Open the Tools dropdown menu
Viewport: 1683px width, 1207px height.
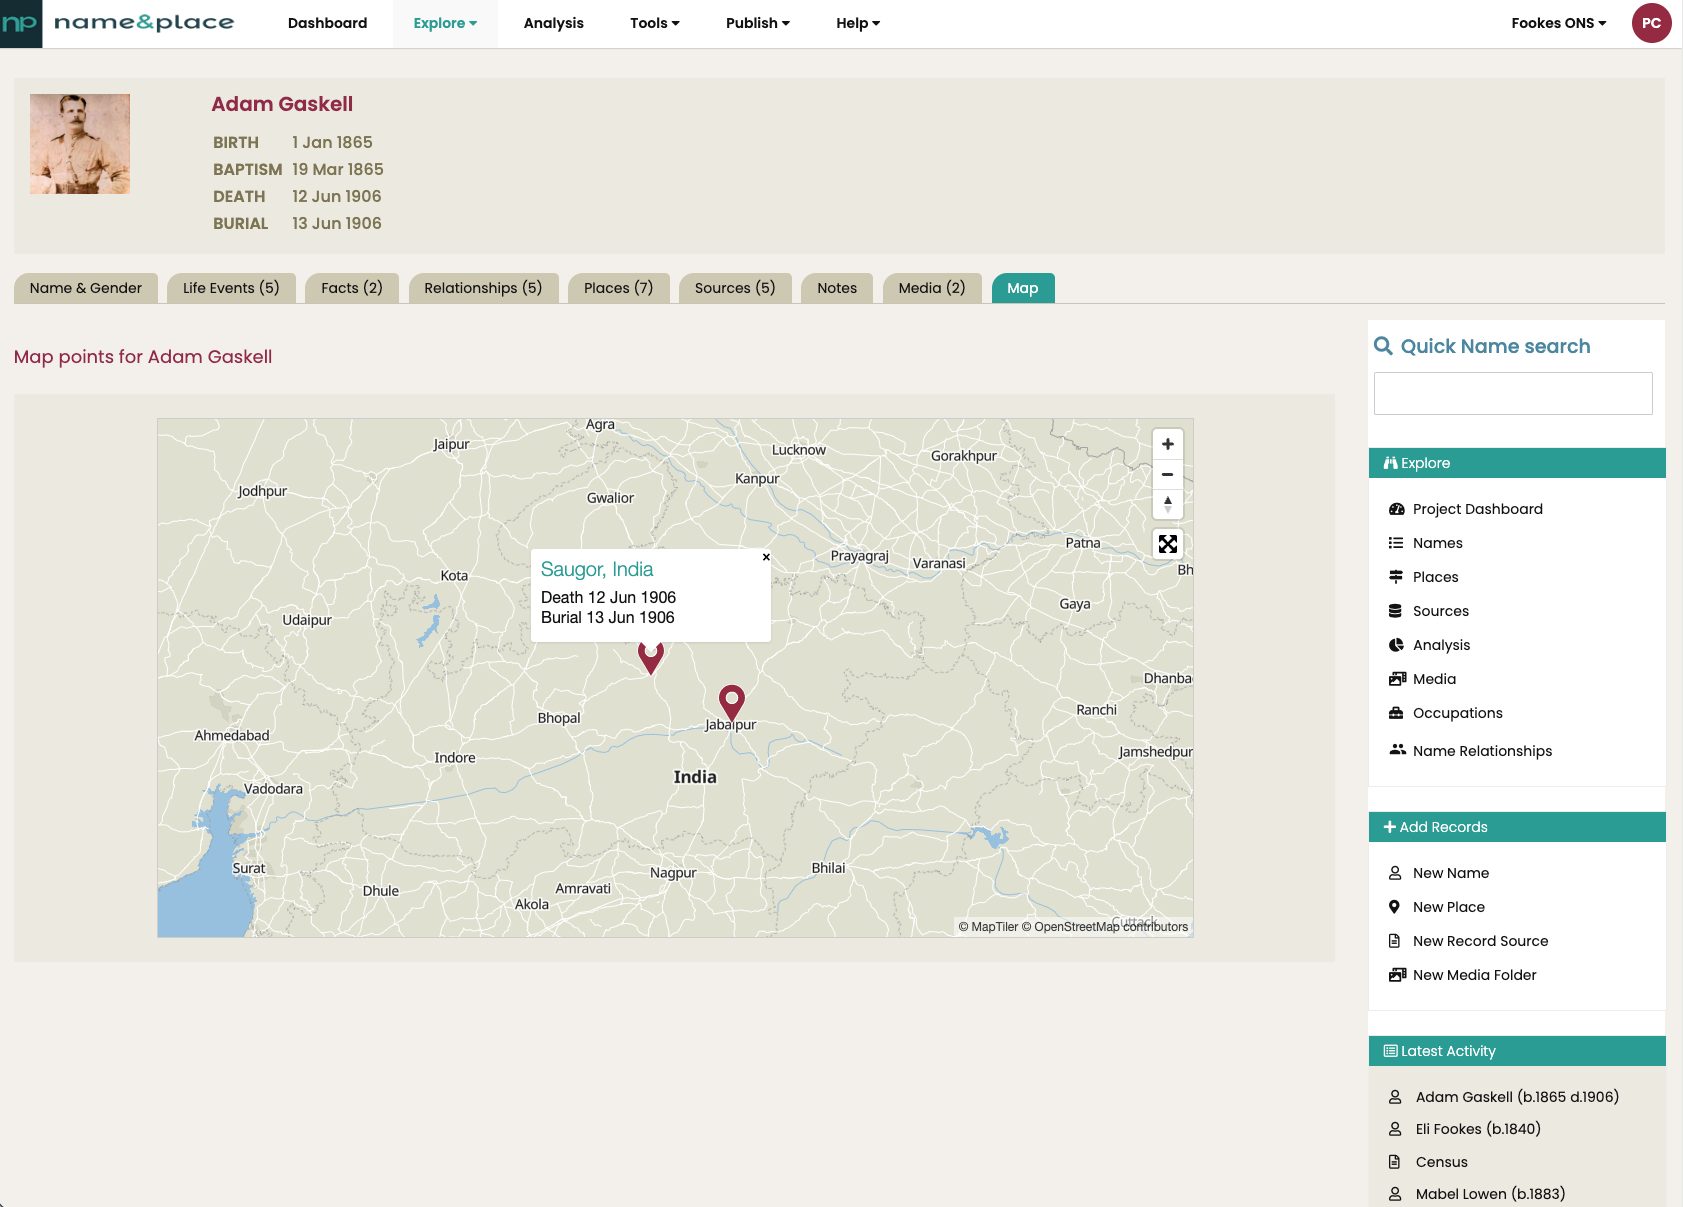(655, 23)
